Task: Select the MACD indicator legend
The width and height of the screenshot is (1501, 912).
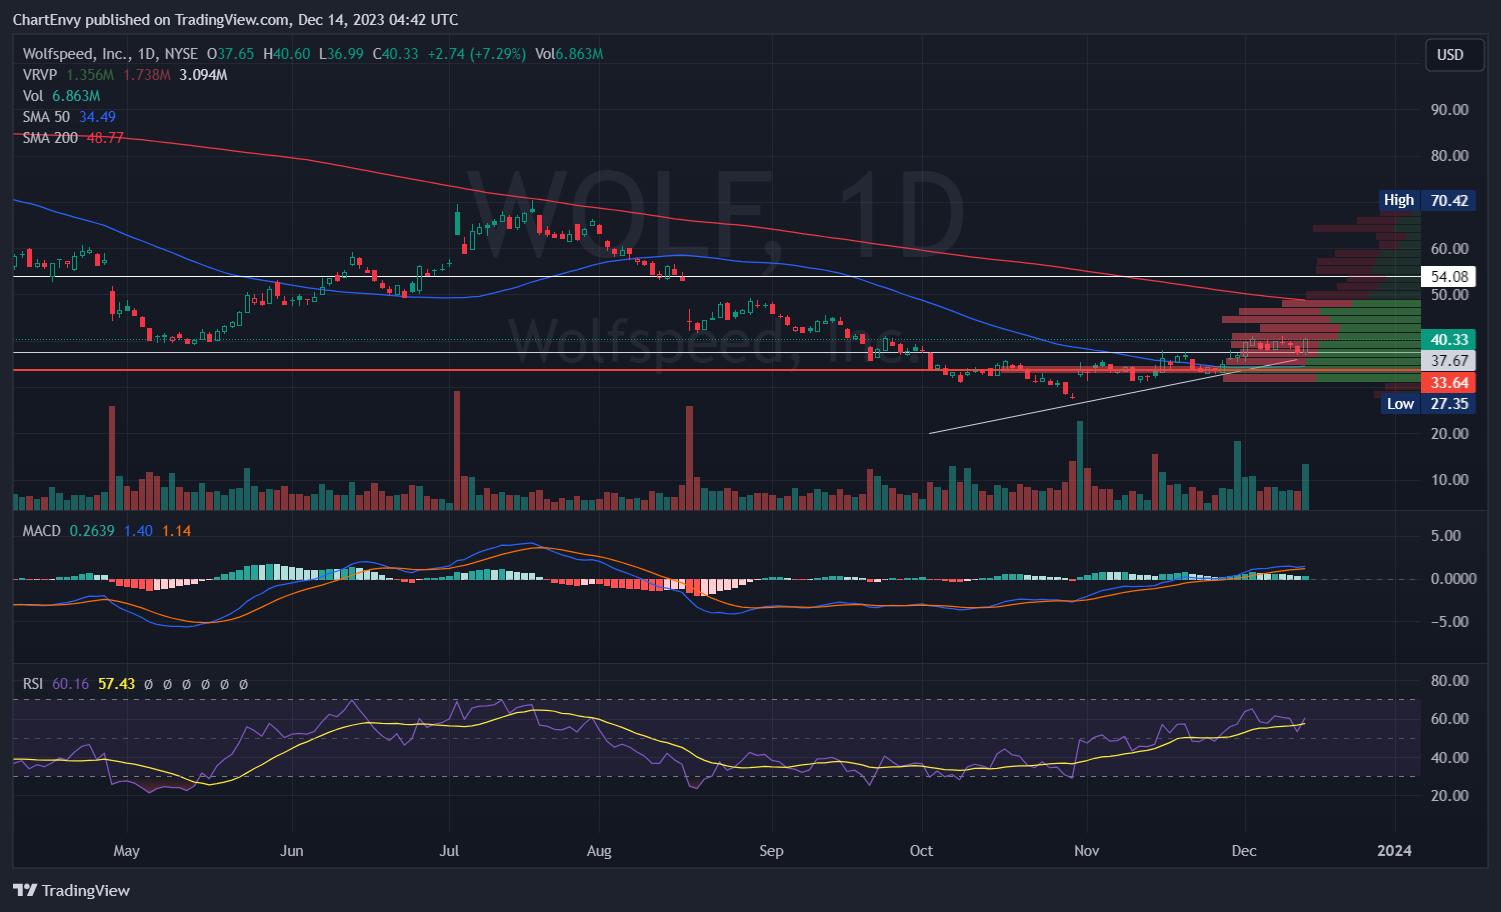Action: 42,531
